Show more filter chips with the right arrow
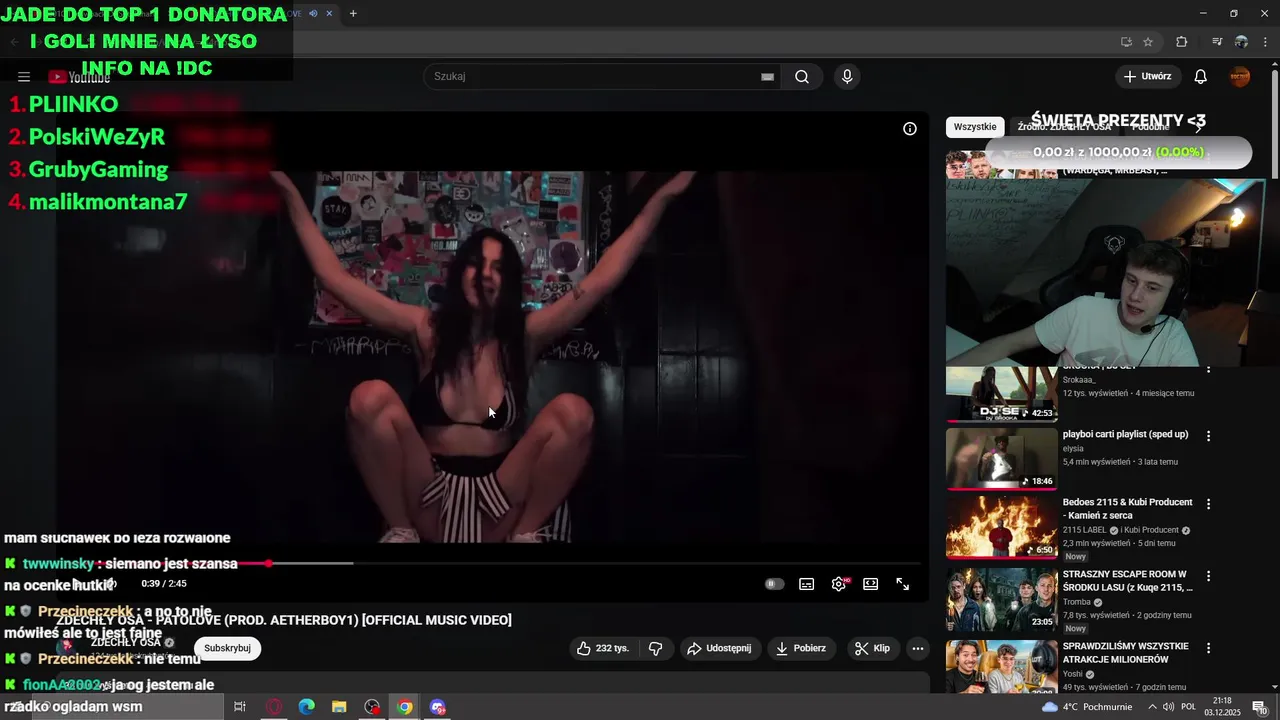The width and height of the screenshot is (1280, 720). point(1199,127)
